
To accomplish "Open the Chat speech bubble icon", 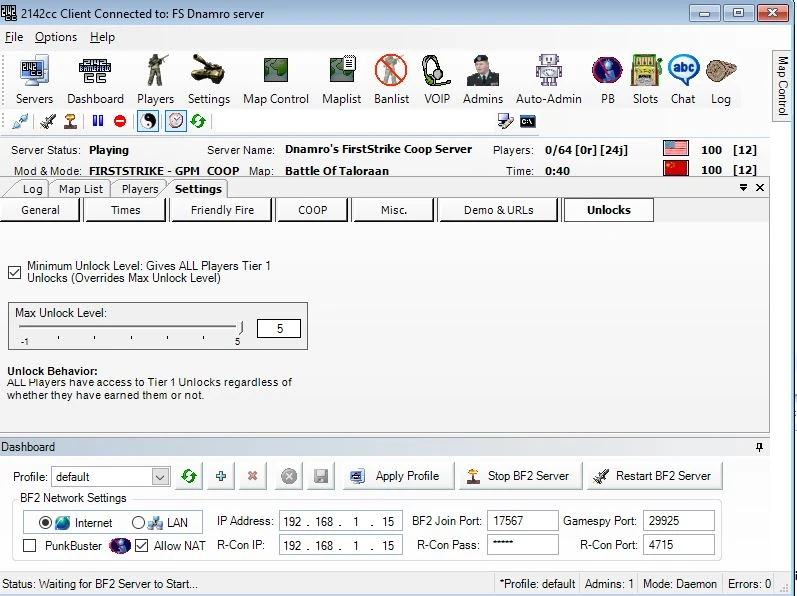I will click(683, 80).
